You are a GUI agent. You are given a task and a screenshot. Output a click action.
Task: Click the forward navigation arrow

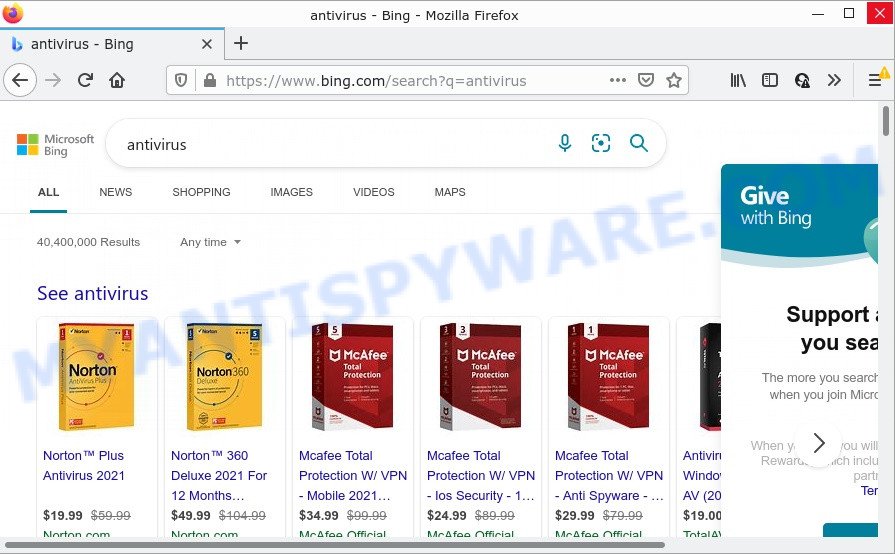[x=53, y=80]
